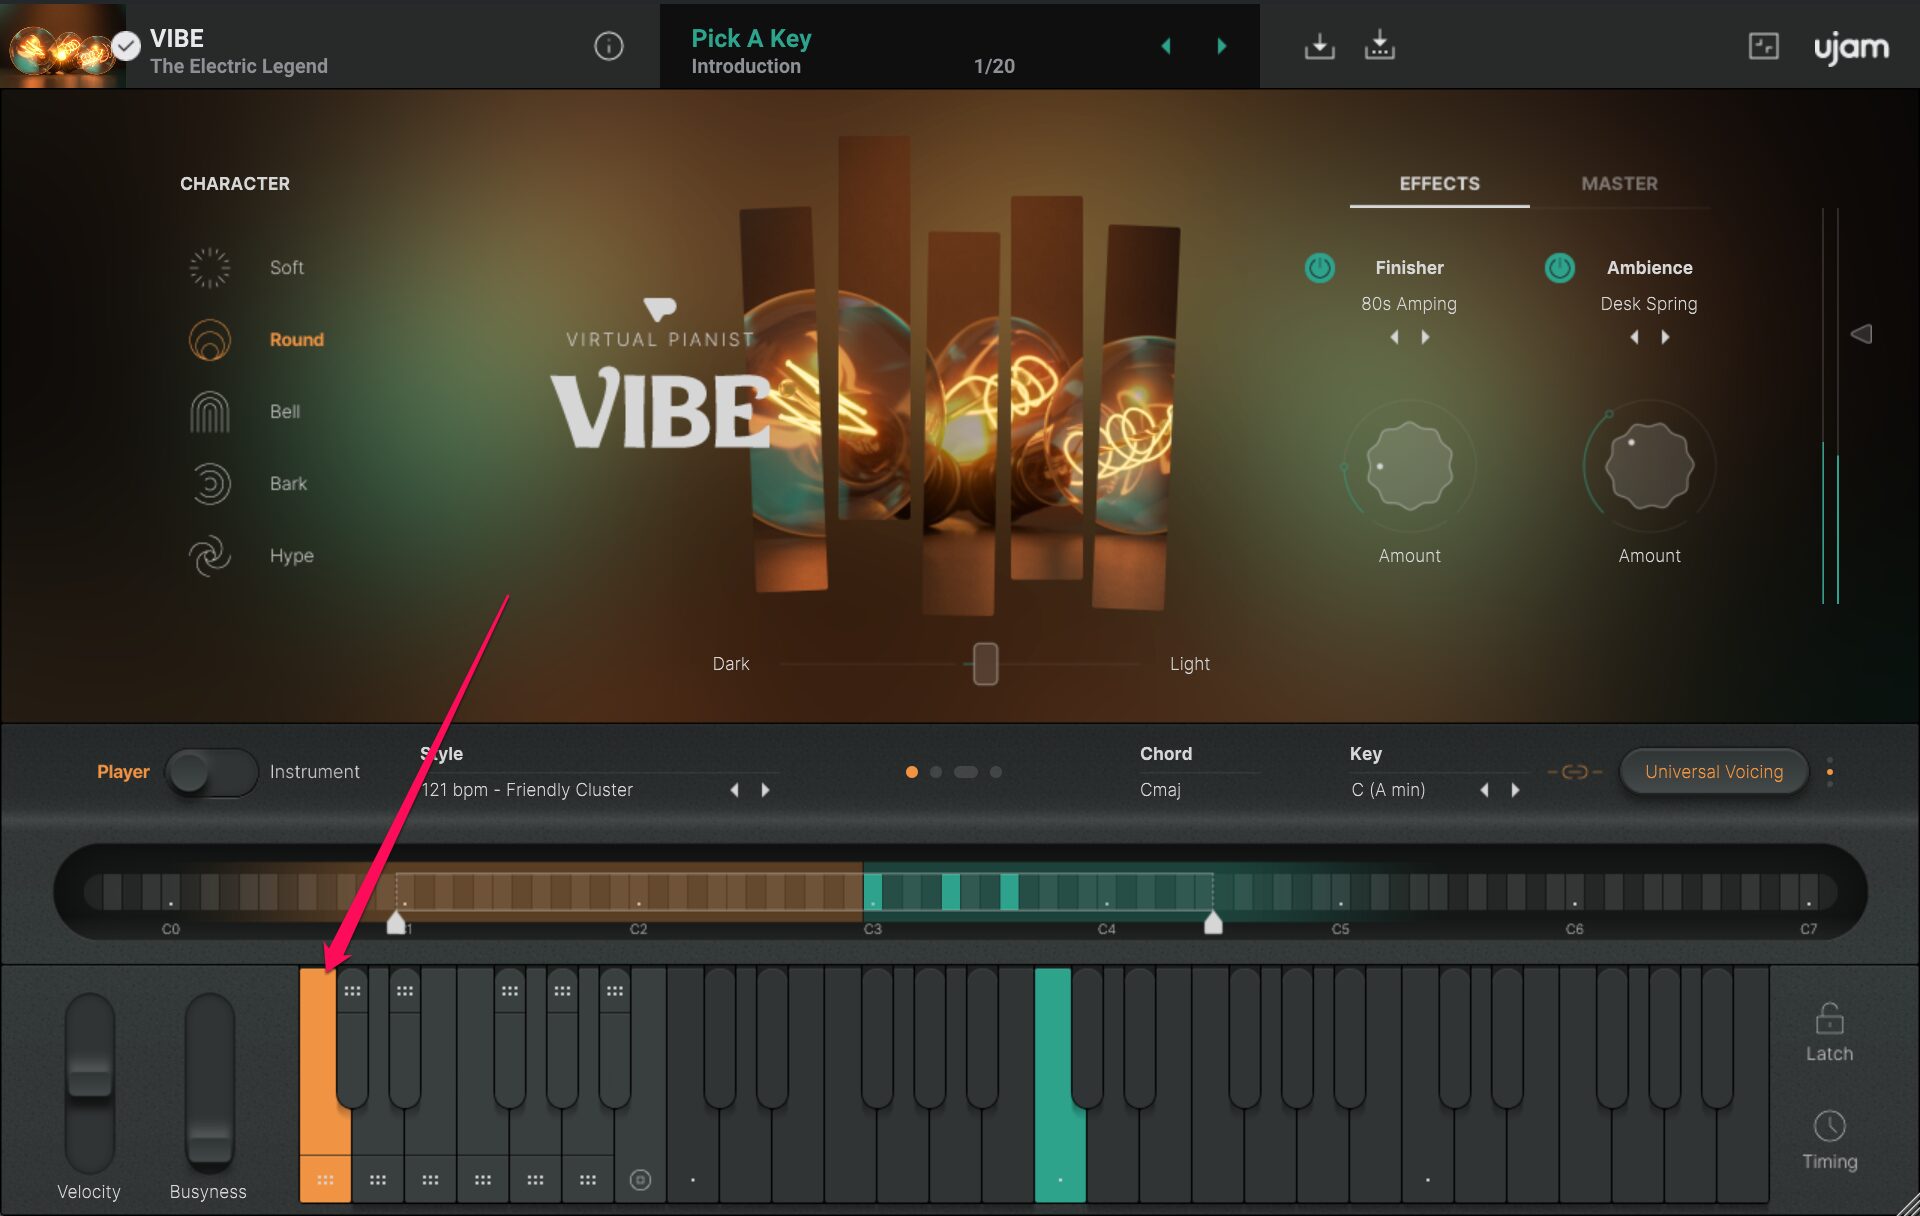Screen dimensions: 1920x1216
Task: Click the Dark/Light tone slider handle
Action: (985, 664)
